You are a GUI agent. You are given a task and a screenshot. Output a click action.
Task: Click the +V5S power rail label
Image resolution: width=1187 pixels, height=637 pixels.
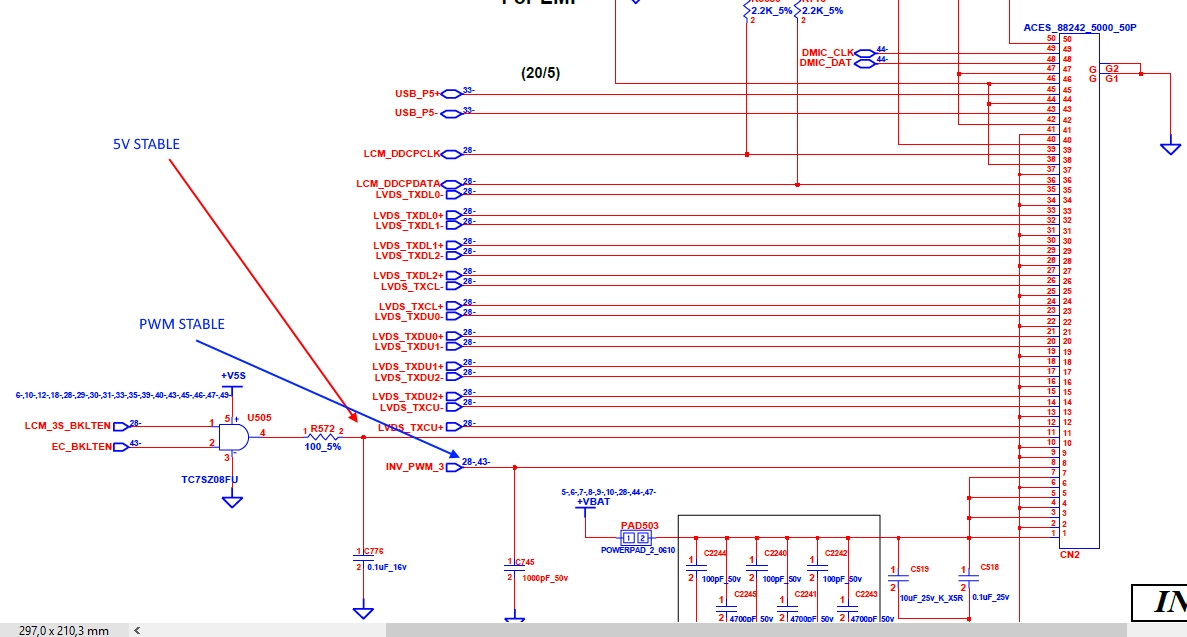point(233,376)
